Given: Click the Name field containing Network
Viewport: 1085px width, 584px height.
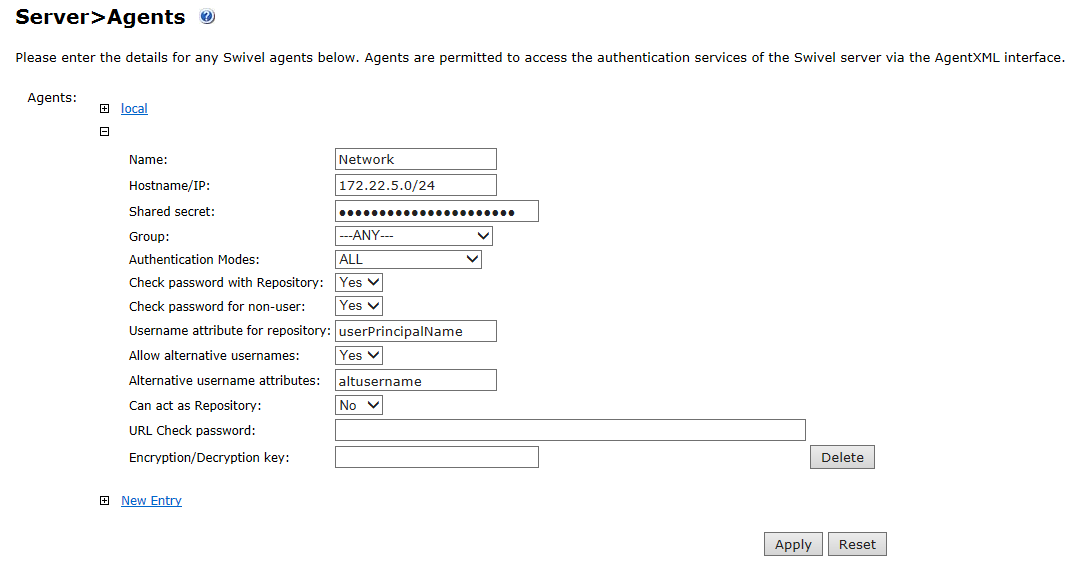Looking at the screenshot, I should pos(415,158).
